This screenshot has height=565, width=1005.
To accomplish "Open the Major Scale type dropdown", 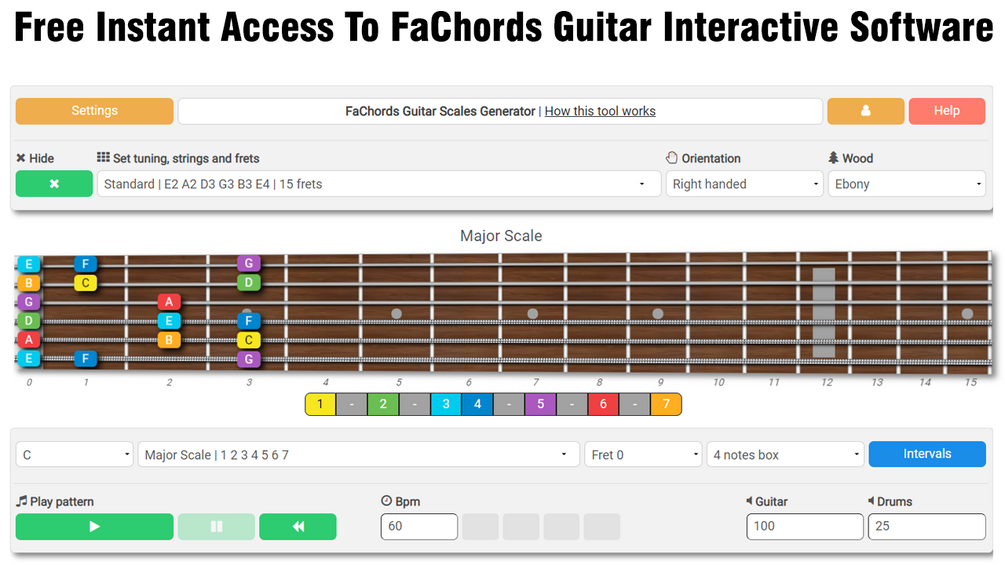I will click(358, 455).
